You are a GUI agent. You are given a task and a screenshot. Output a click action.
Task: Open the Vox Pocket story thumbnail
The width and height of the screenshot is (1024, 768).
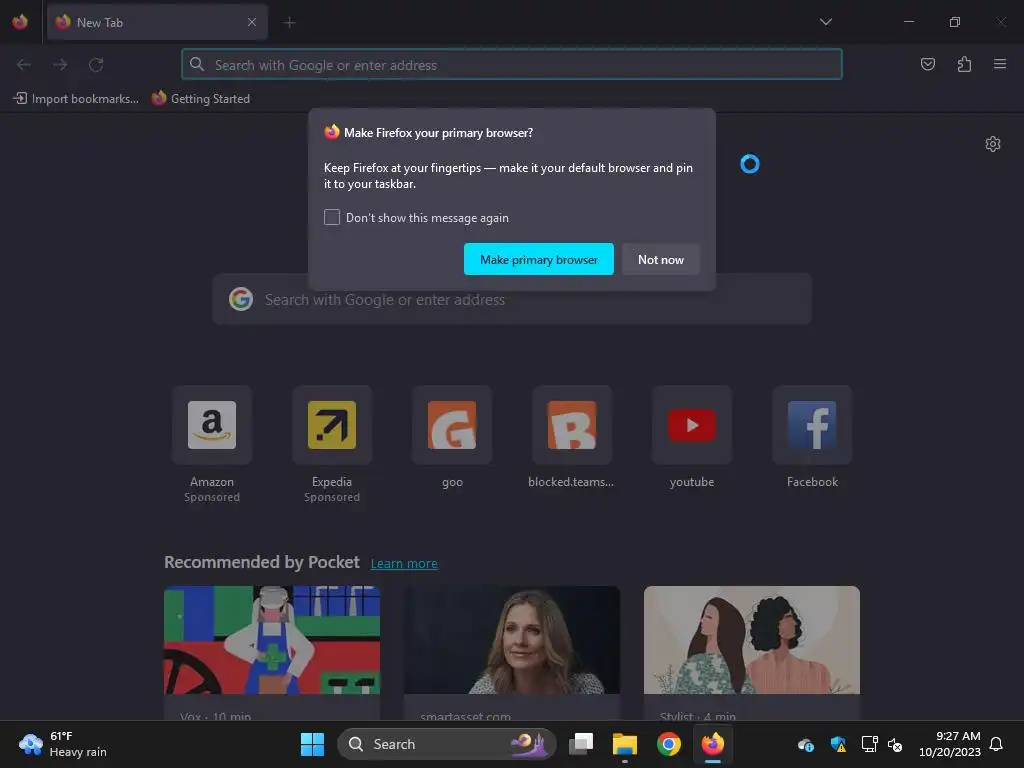[x=272, y=640]
